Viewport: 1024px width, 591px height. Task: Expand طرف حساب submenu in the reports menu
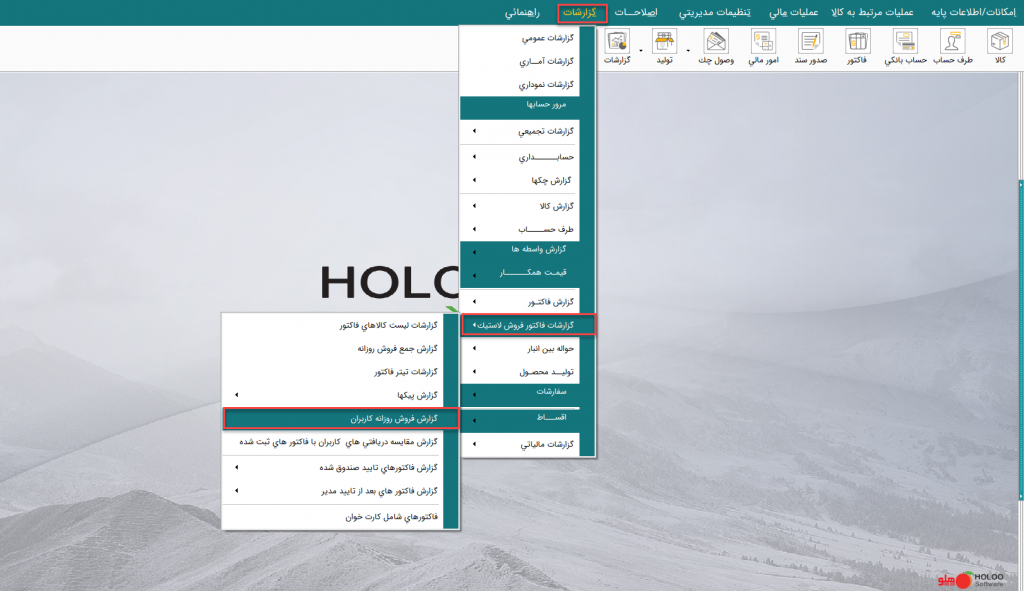[519, 229]
